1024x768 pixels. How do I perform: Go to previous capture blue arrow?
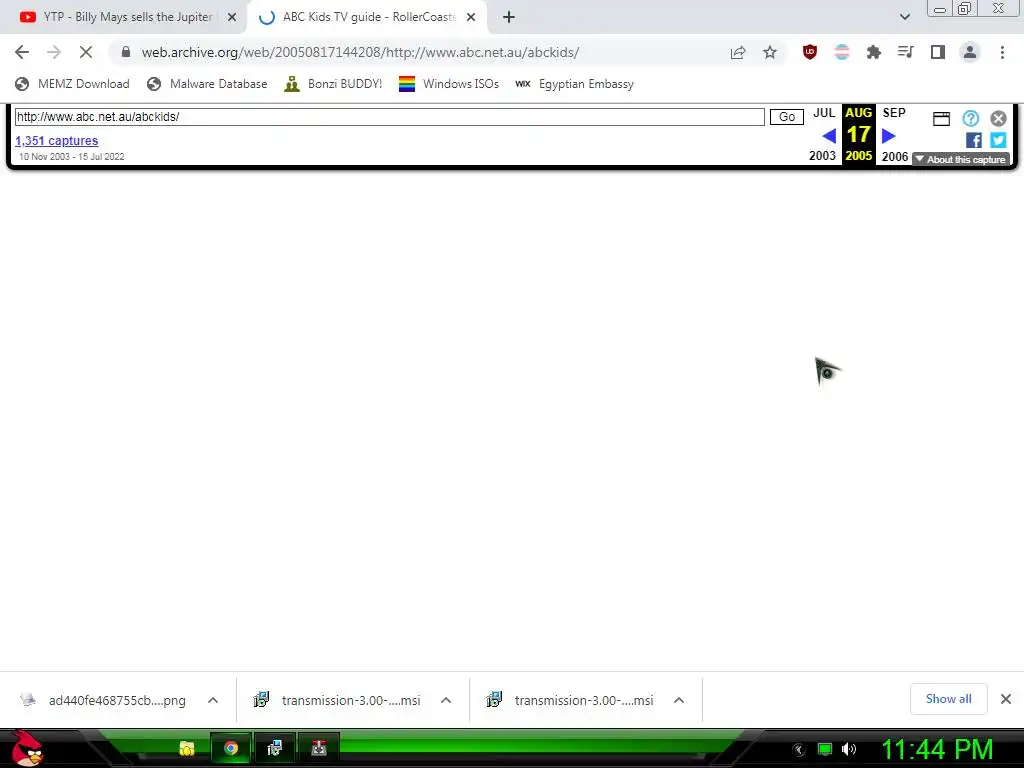tap(829, 136)
